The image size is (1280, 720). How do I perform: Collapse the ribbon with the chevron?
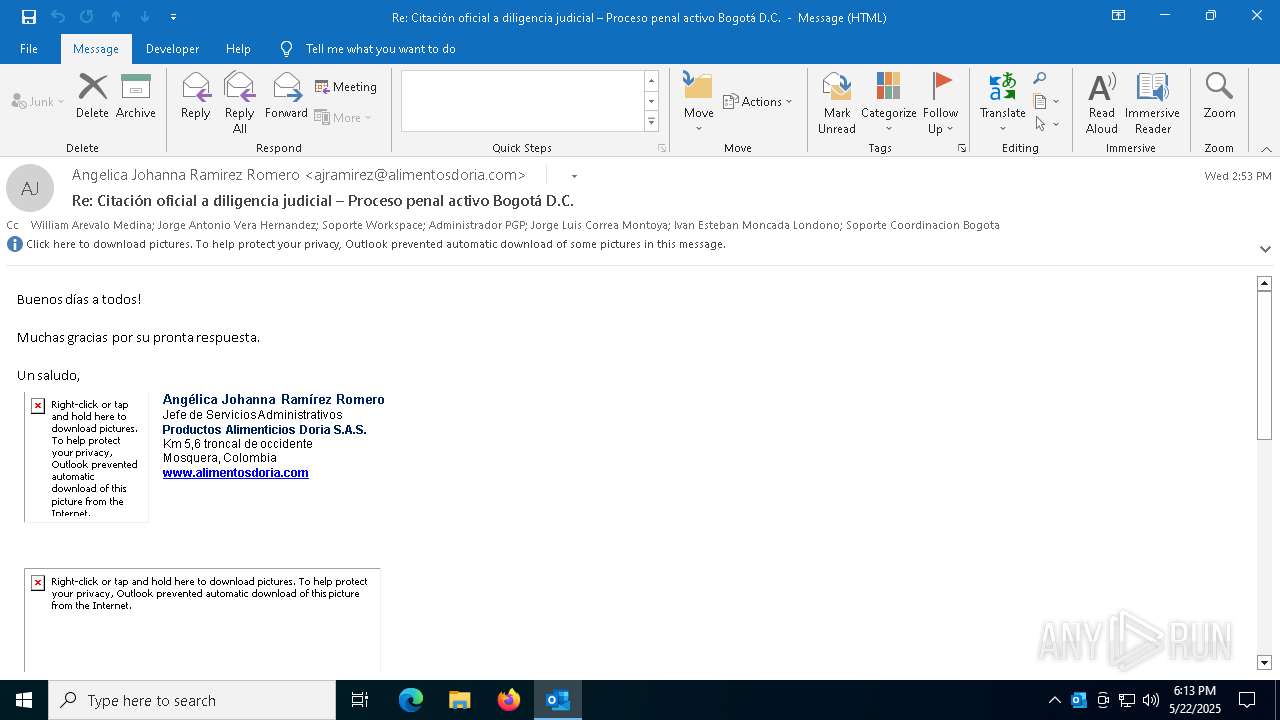1266,149
